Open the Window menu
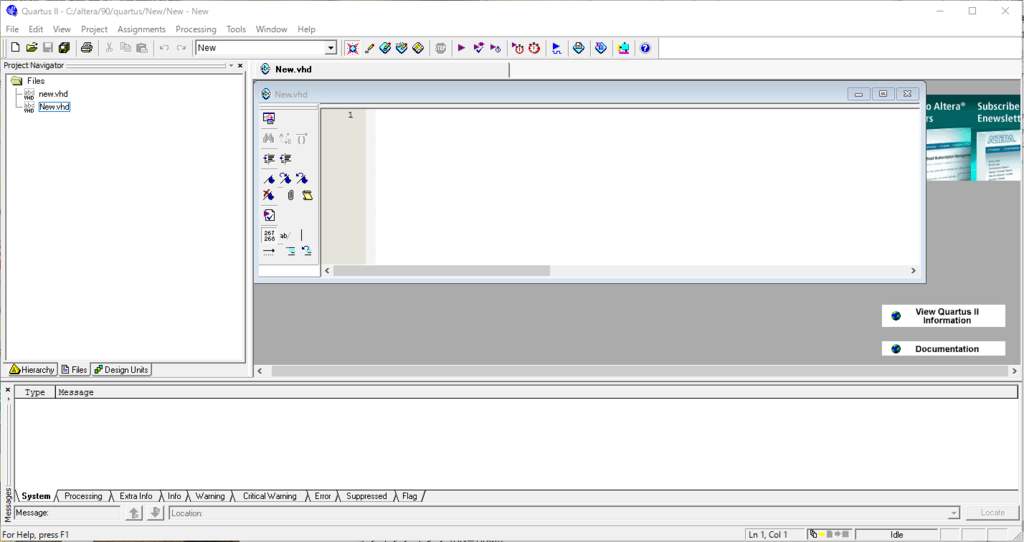The width and height of the screenshot is (1024, 542). pyautogui.click(x=272, y=29)
